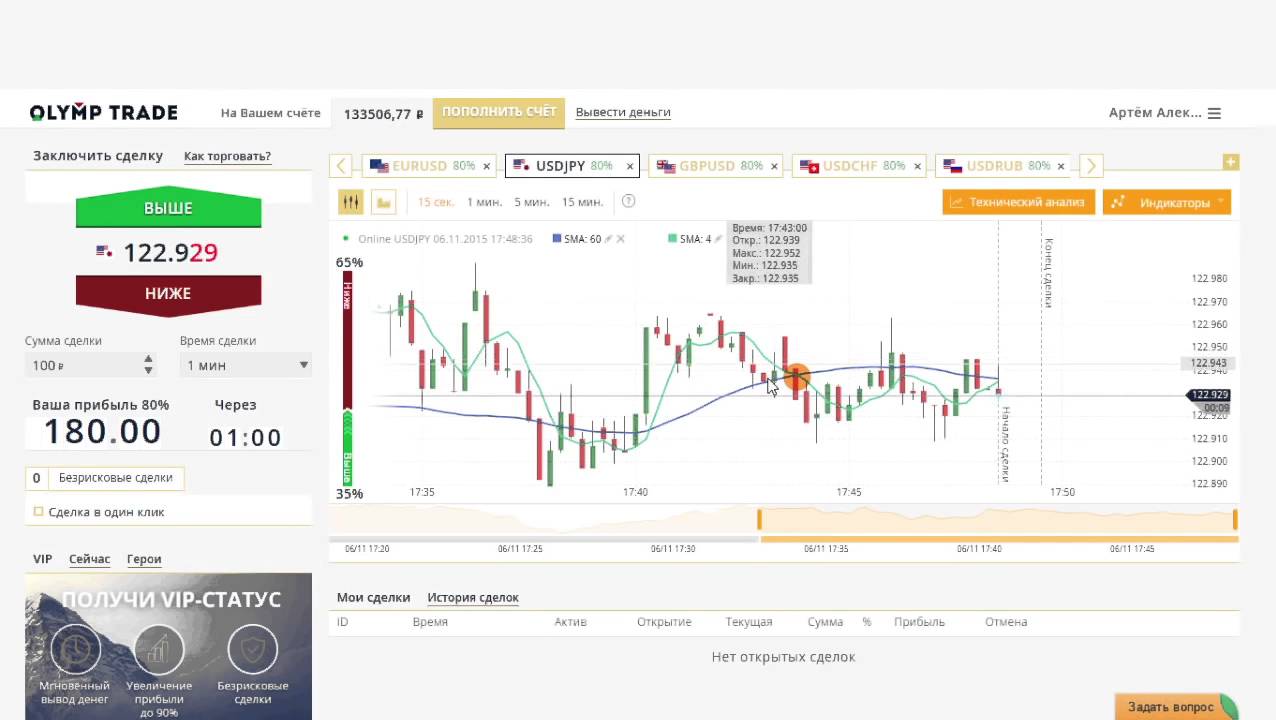Click the Instant withdrawal VIP icon
The height and width of the screenshot is (720, 1276).
75,650
